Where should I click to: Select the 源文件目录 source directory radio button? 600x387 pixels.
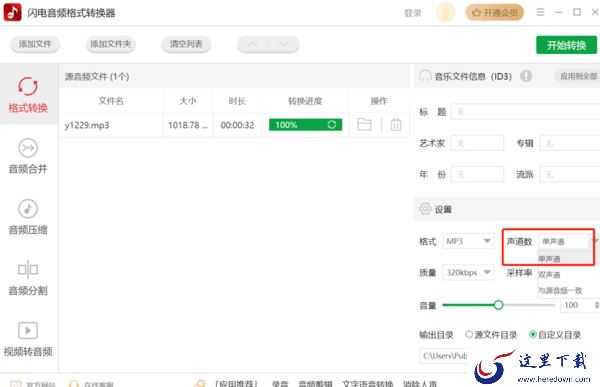(x=469, y=334)
